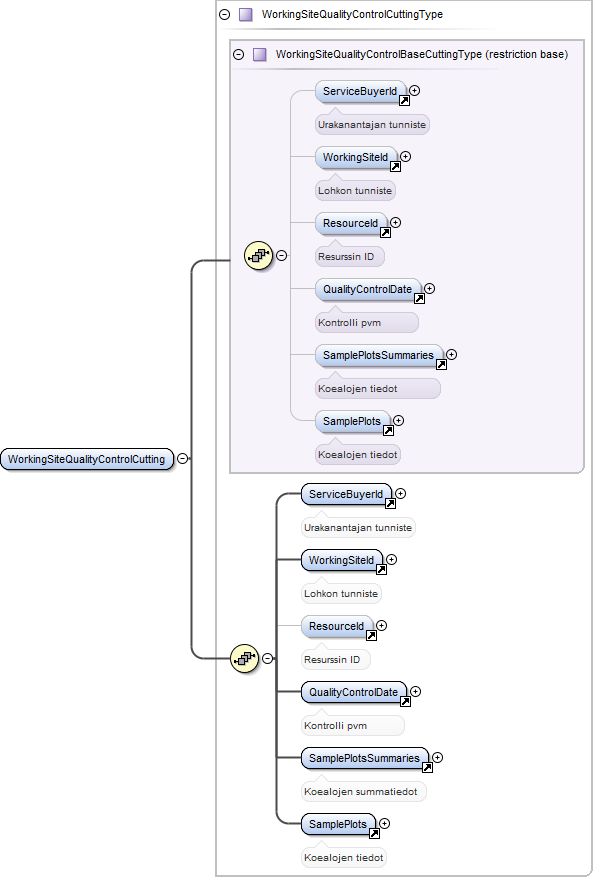Select ResourceId element in the restriction base
Image resolution: width=594 pixels, height=878 pixels.
pos(350,223)
